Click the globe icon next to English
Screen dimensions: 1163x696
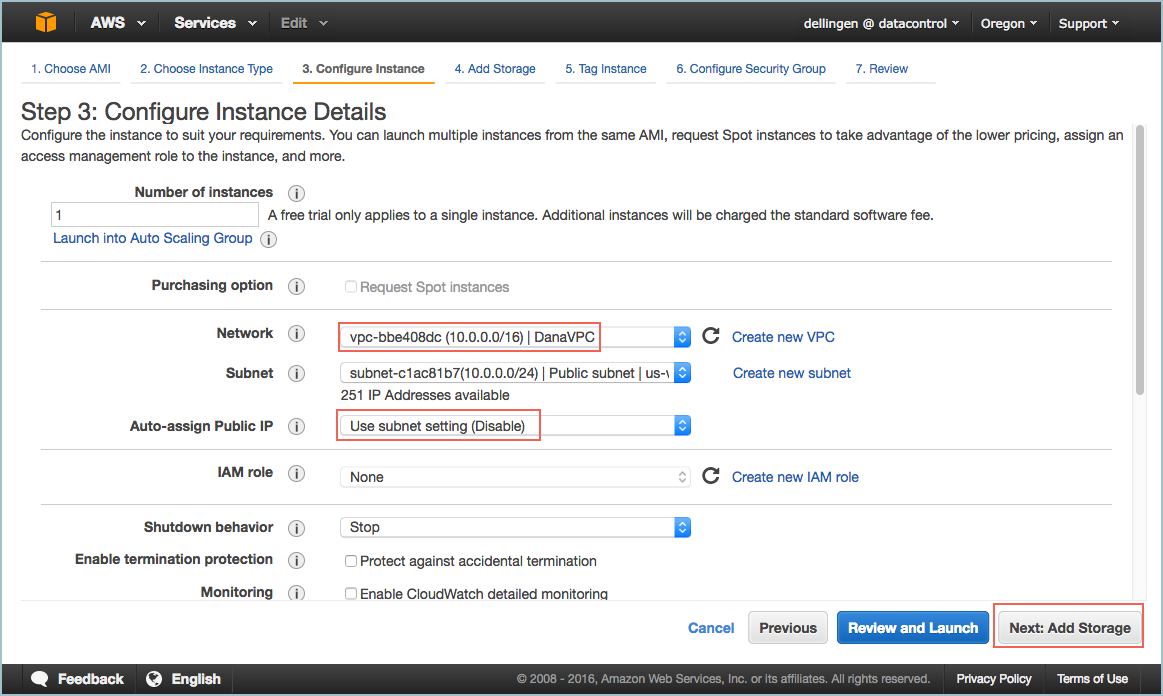point(155,678)
